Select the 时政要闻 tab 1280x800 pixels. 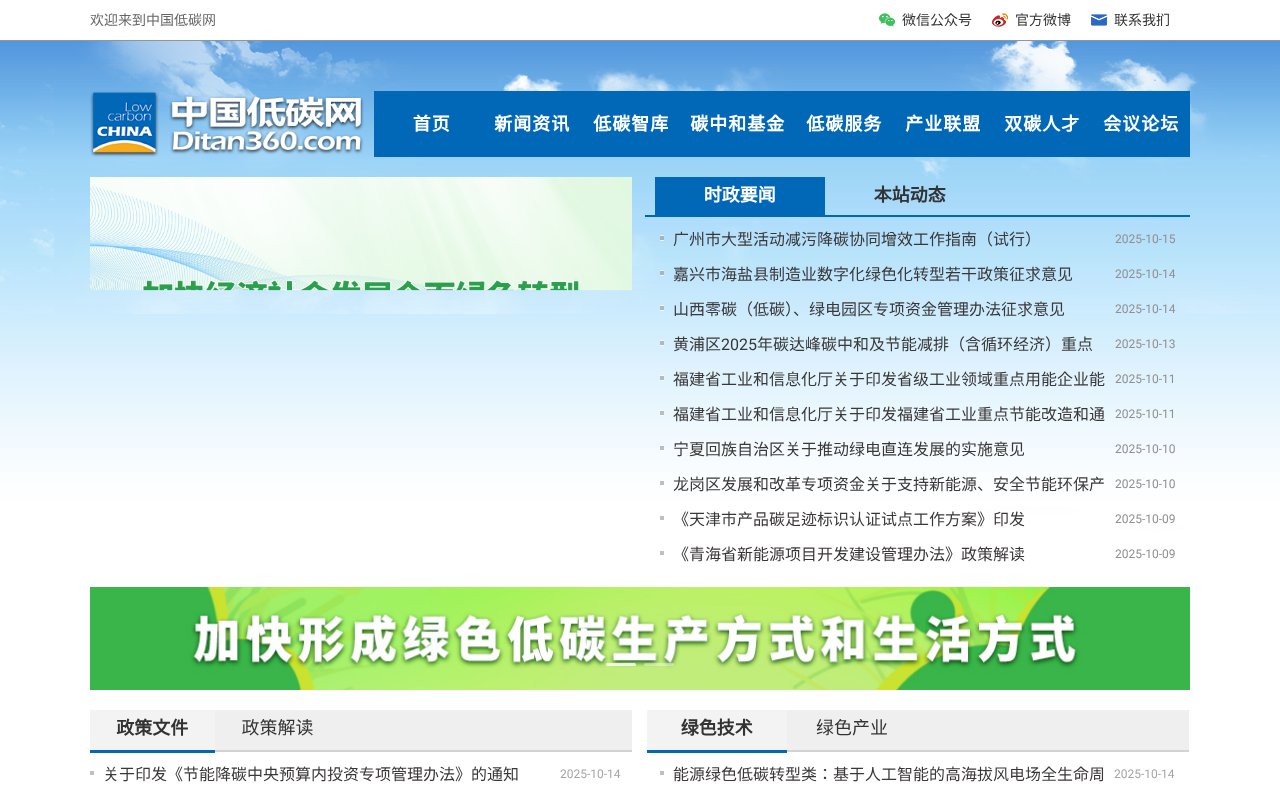(x=738, y=195)
